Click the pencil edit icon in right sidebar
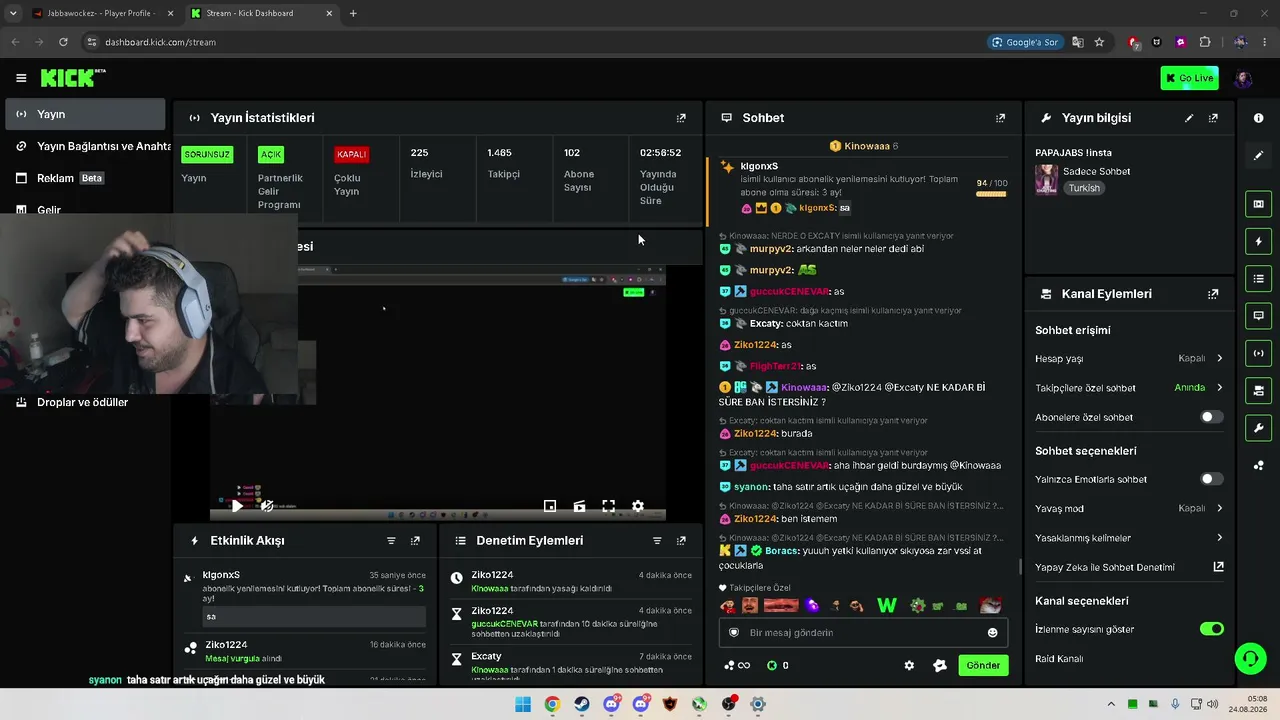The image size is (1280, 720). tap(1258, 155)
